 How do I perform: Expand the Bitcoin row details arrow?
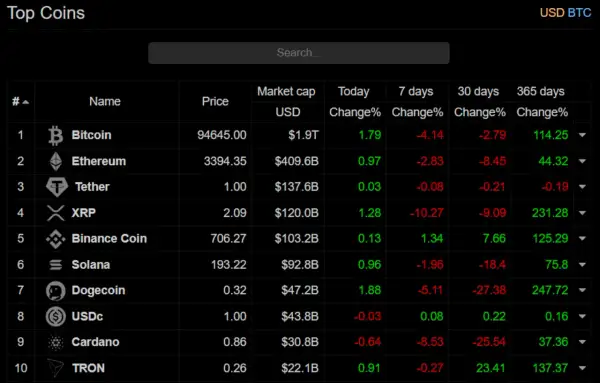point(582,135)
